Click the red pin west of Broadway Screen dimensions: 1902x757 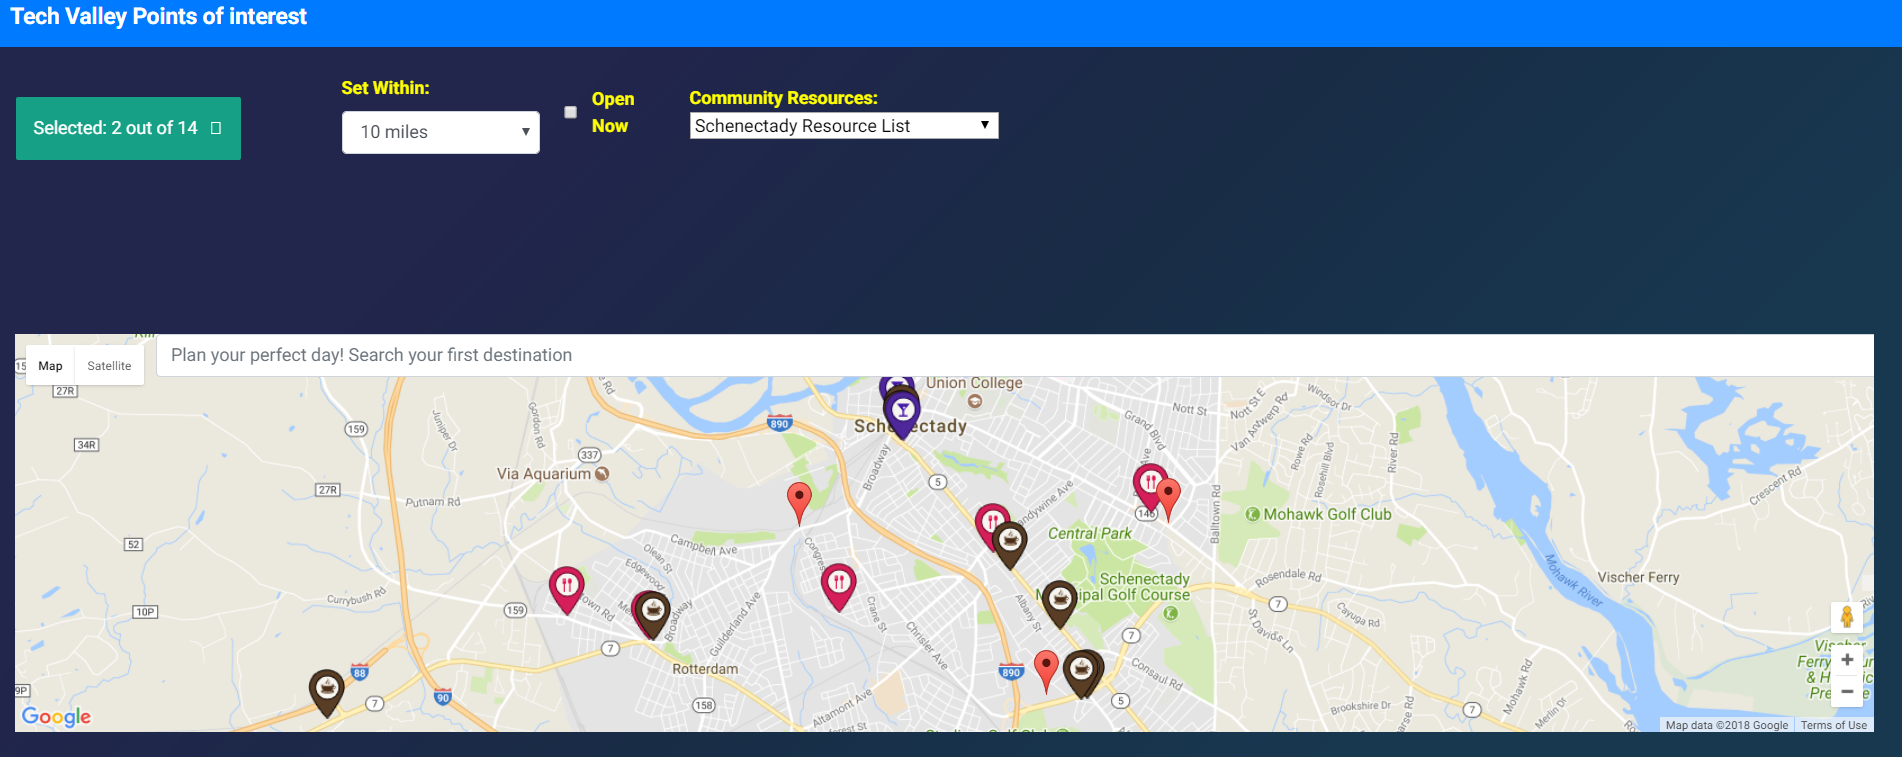click(x=799, y=502)
